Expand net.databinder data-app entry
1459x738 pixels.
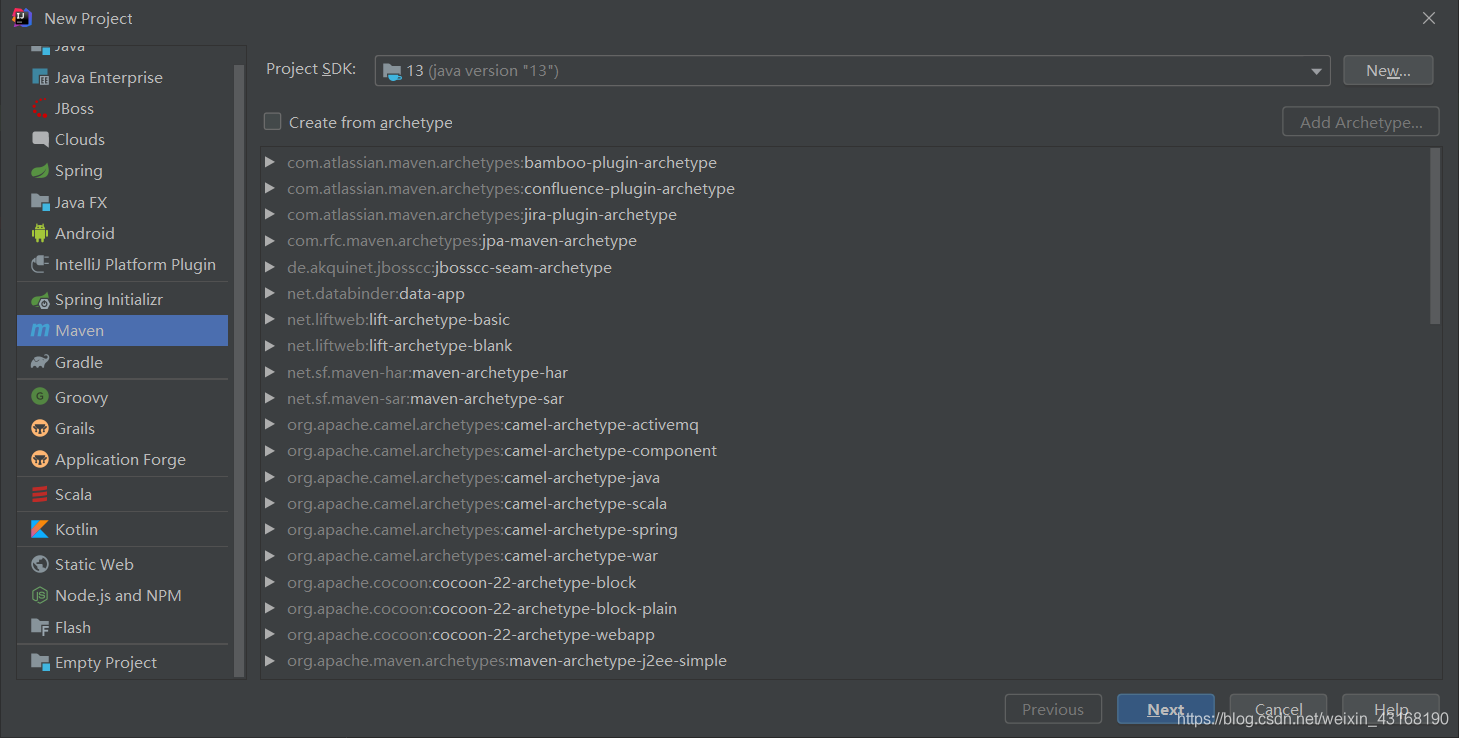point(270,293)
